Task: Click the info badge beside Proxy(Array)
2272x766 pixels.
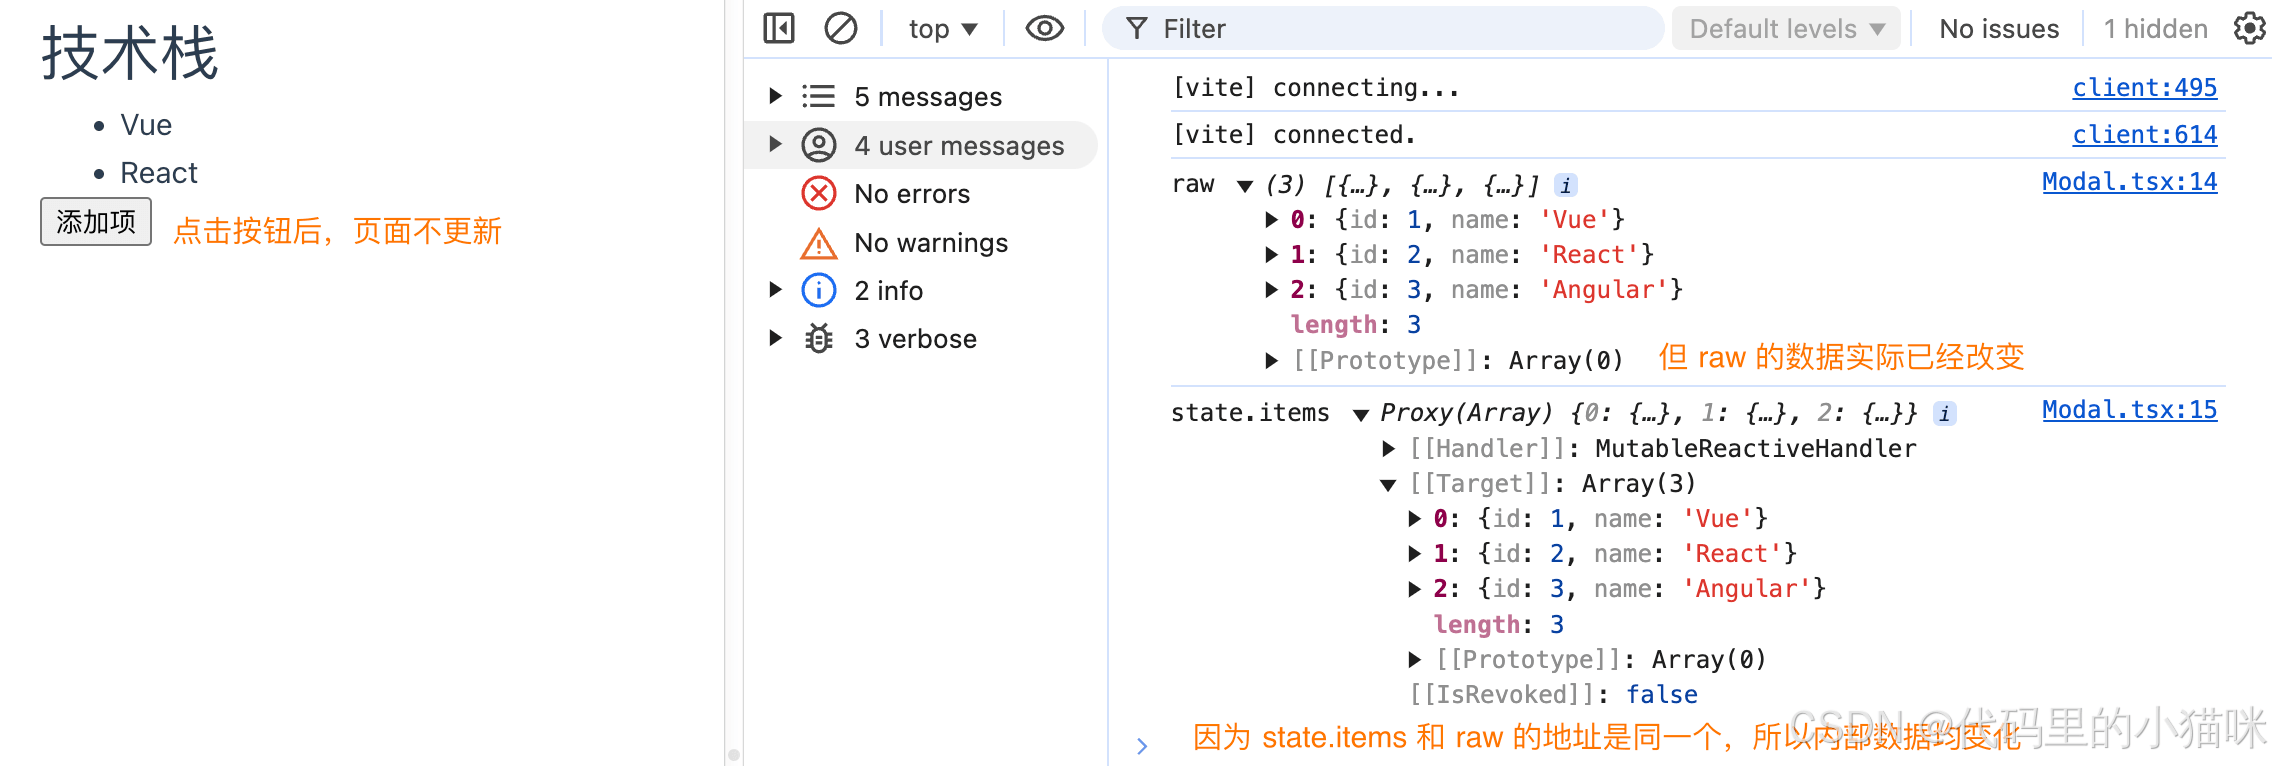Action: tap(1944, 414)
